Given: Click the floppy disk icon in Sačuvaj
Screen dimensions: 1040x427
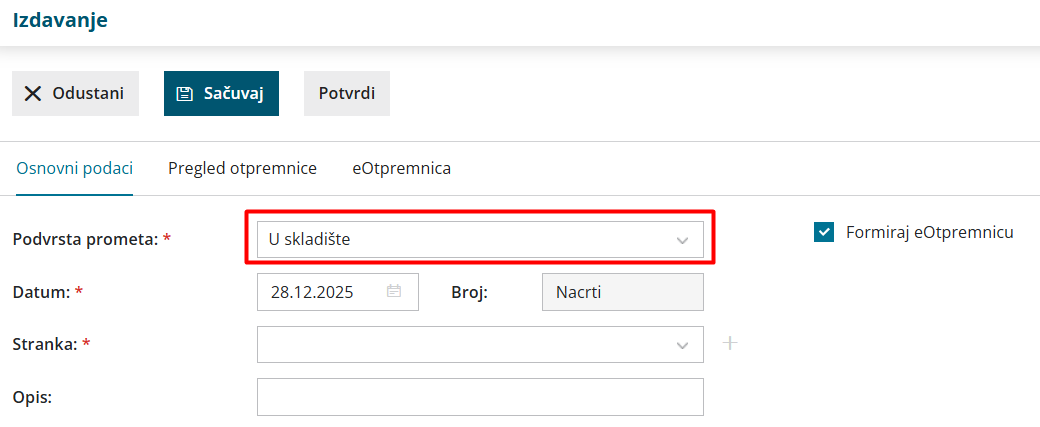Looking at the screenshot, I should [x=184, y=93].
